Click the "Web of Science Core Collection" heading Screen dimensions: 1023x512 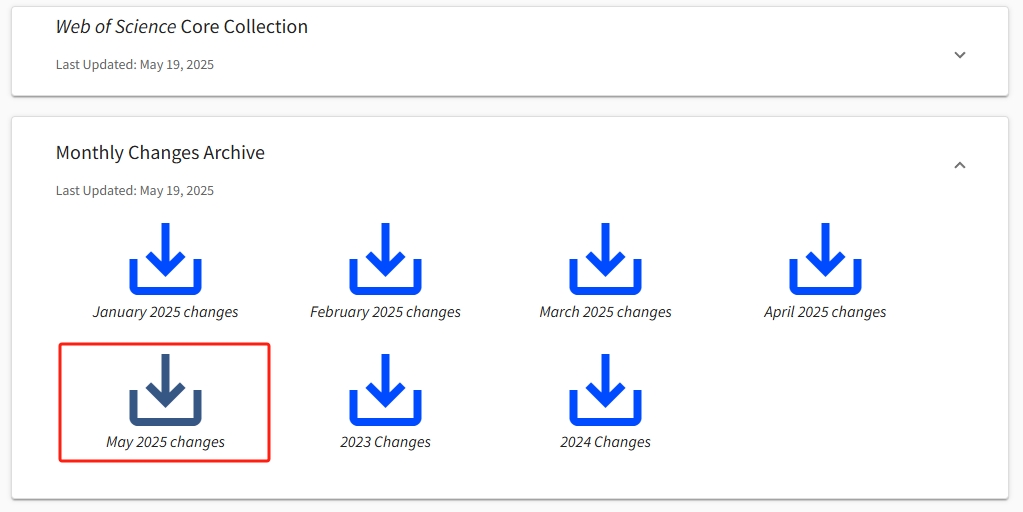[x=181, y=27]
